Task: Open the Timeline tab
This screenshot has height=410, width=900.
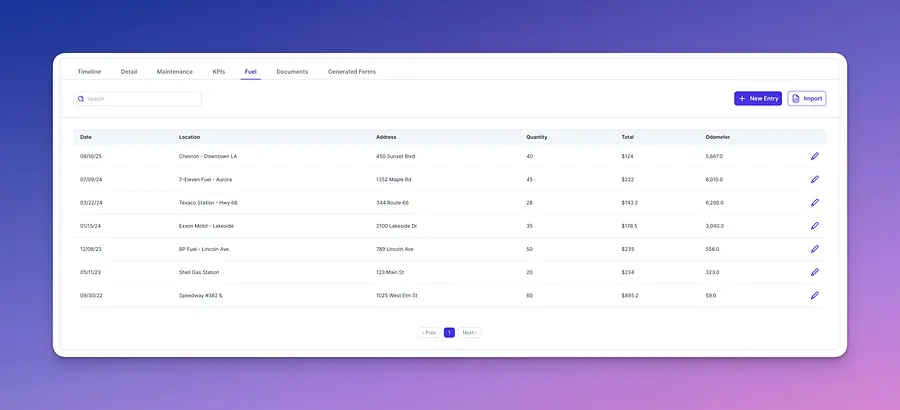Action: tap(89, 72)
